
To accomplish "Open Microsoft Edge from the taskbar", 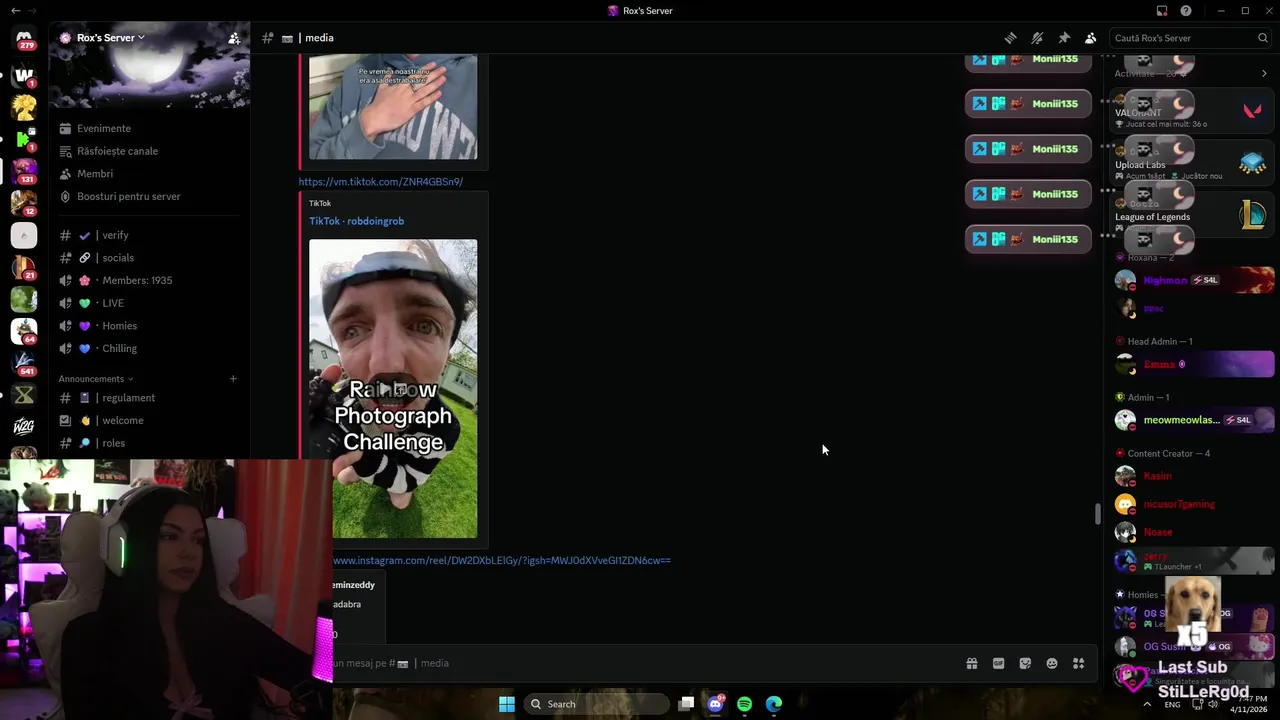I will coord(774,704).
